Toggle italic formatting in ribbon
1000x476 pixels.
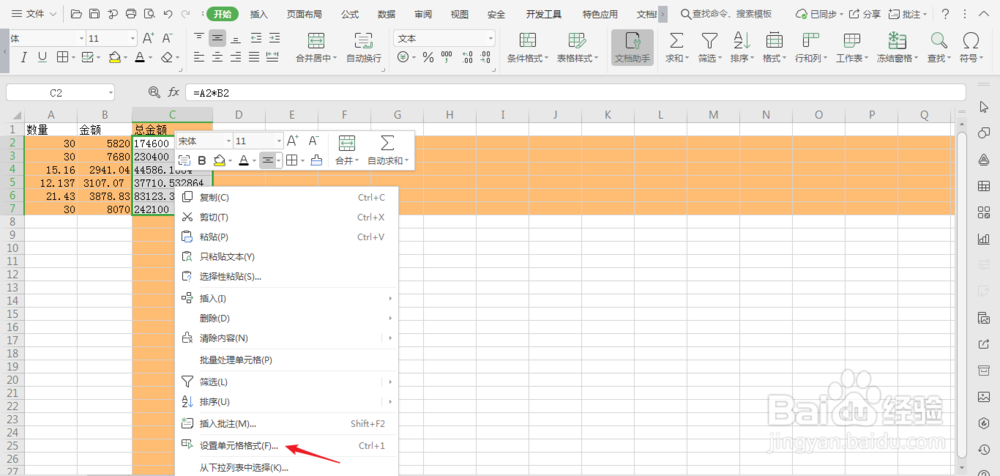[24, 57]
